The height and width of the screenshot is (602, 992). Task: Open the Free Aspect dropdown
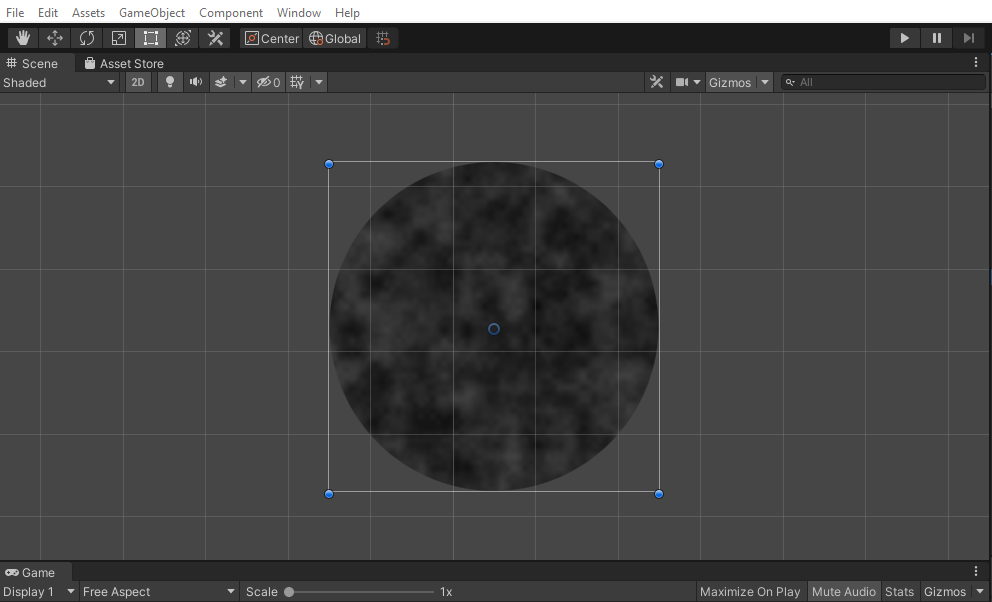click(155, 591)
